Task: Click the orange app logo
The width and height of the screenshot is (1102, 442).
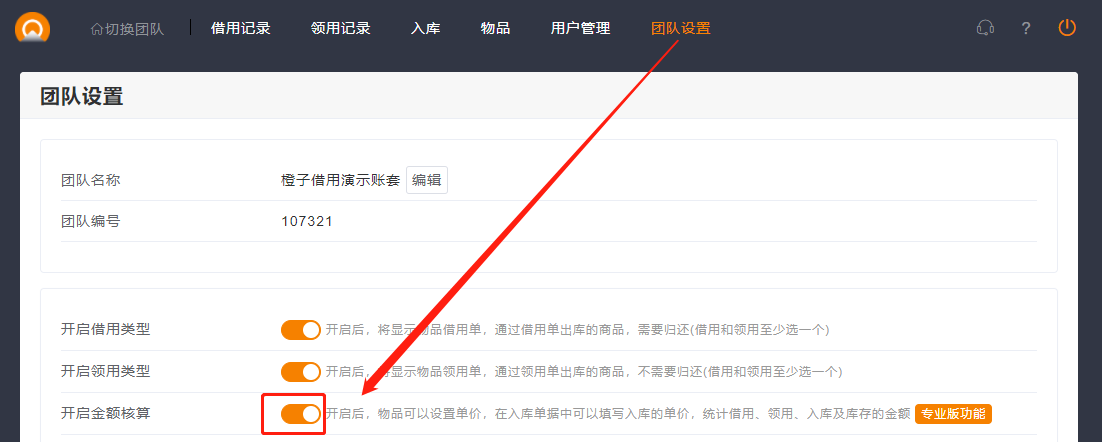Action: pos(32,27)
